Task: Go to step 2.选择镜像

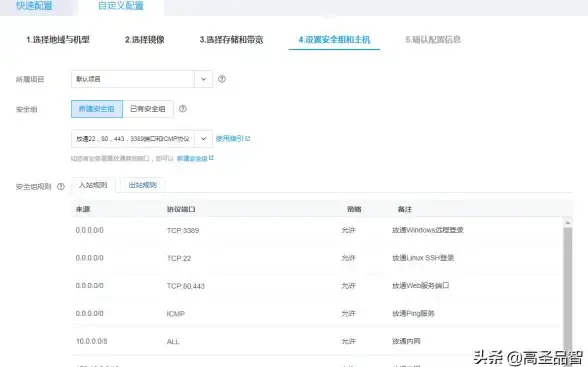Action: (x=144, y=39)
